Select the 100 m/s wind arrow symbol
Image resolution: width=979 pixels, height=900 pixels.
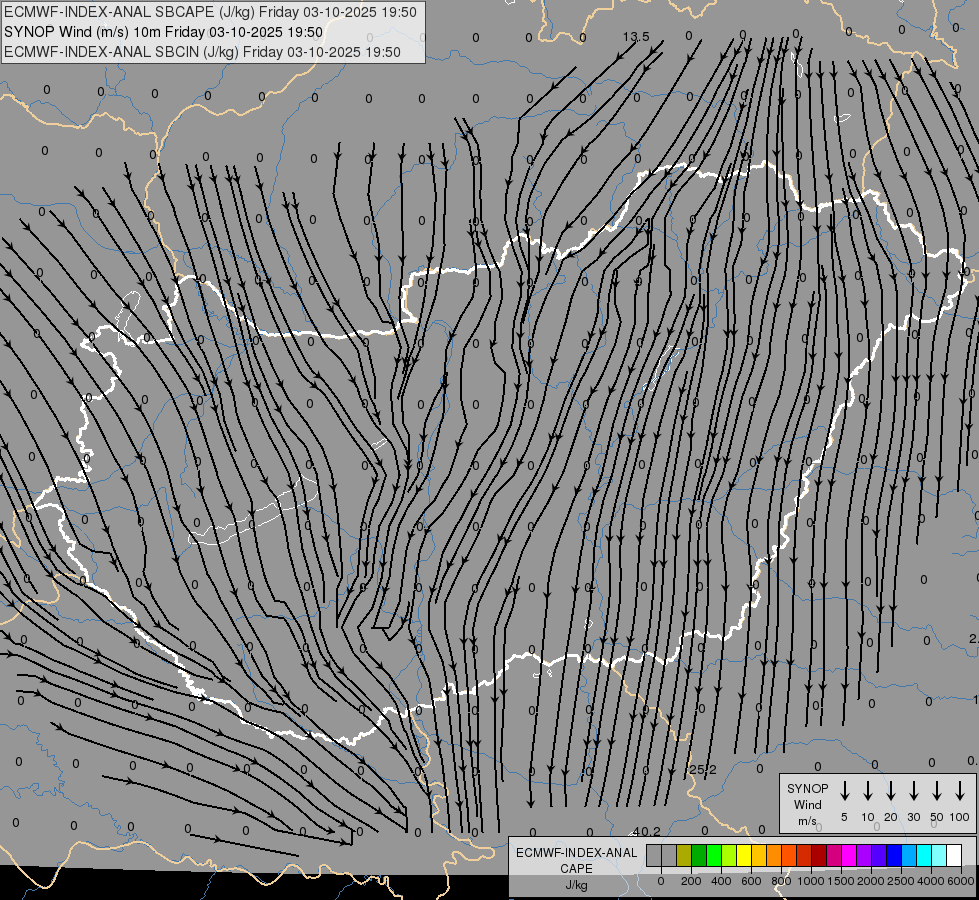point(960,791)
